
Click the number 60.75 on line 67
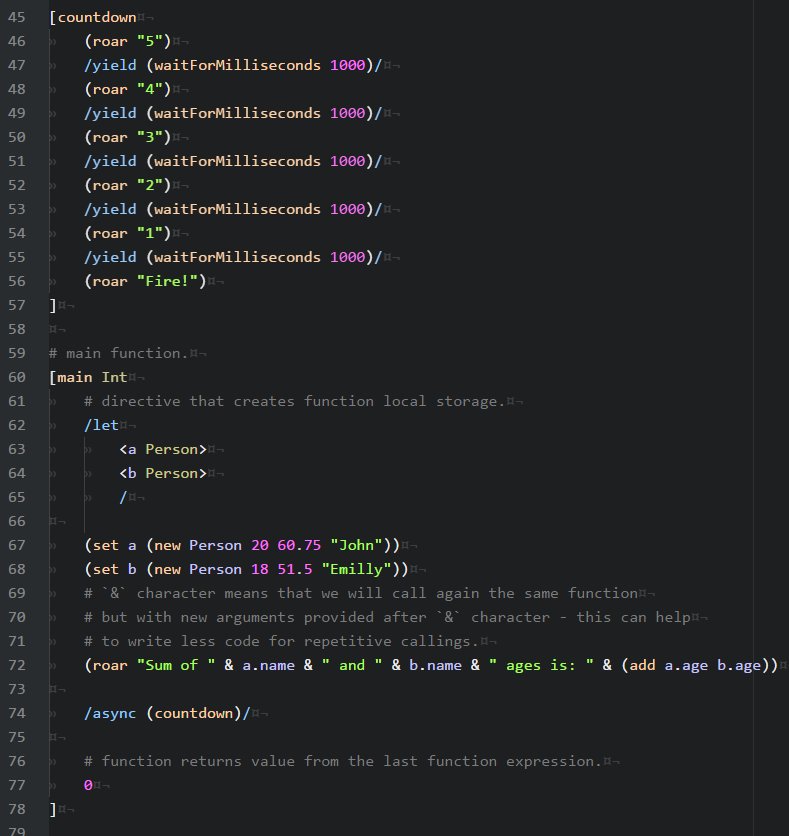pyautogui.click(x=299, y=545)
